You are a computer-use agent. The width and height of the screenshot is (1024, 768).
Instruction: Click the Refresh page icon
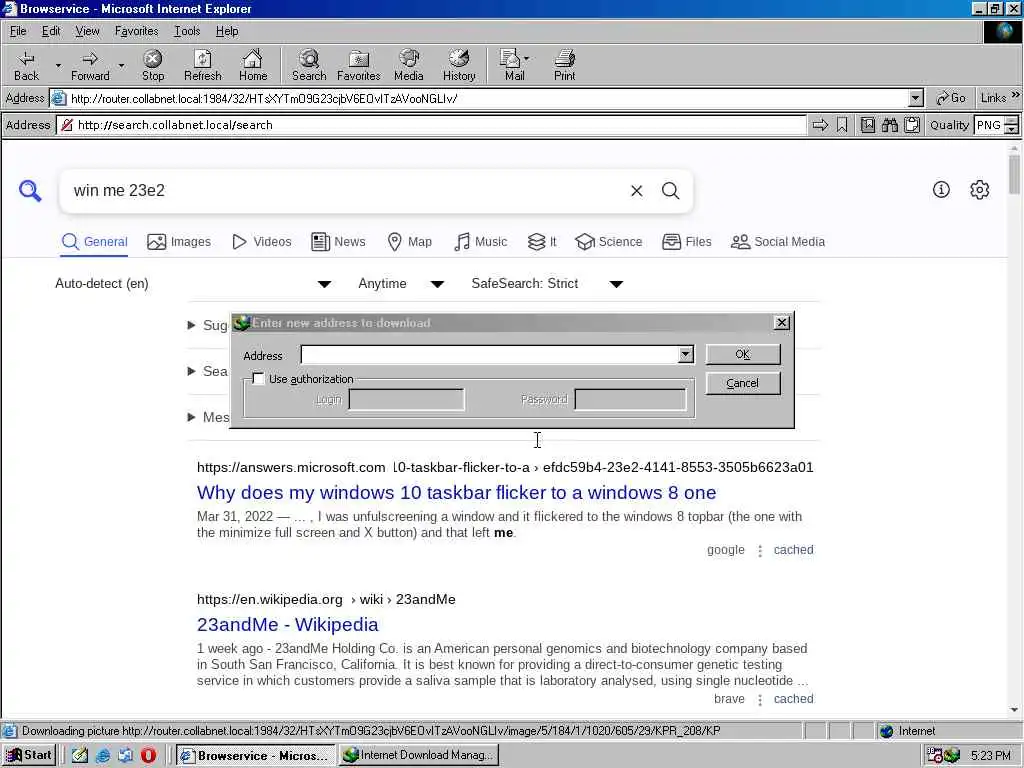(202, 65)
